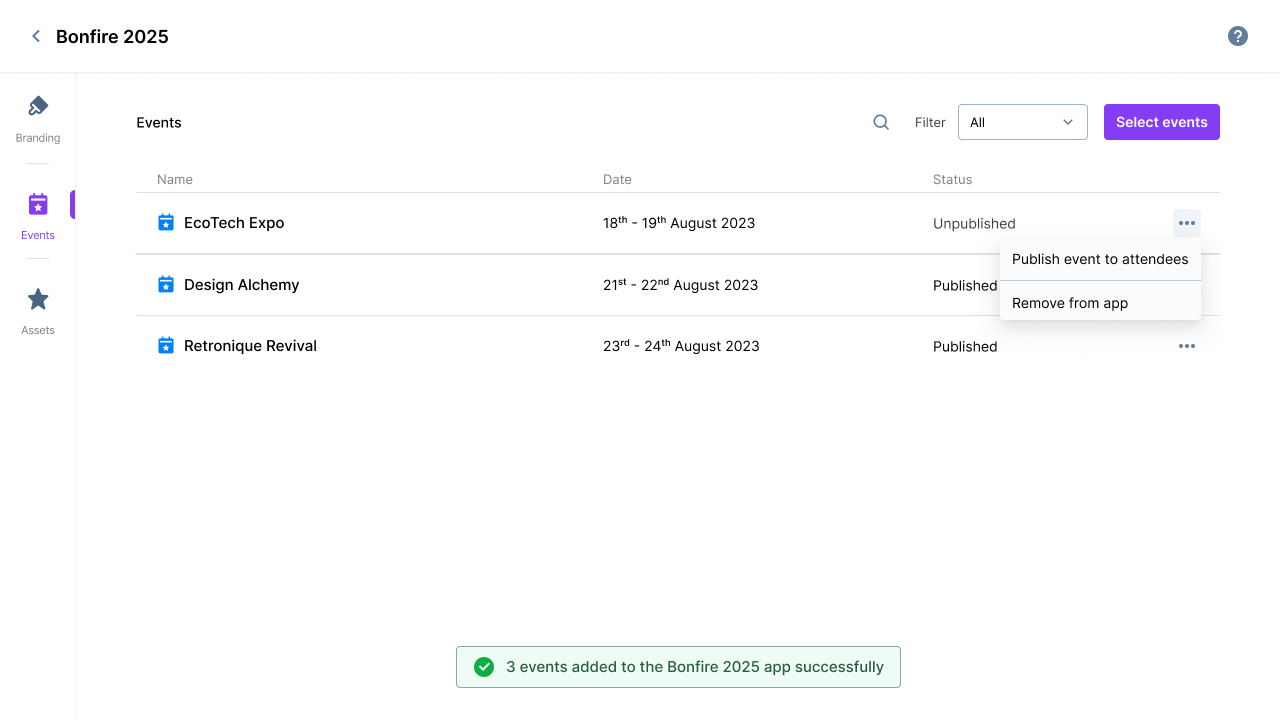This screenshot has height=720, width=1280.
Task: Click the calendar icon beside EcoTech Expo
Action: pyautogui.click(x=166, y=222)
